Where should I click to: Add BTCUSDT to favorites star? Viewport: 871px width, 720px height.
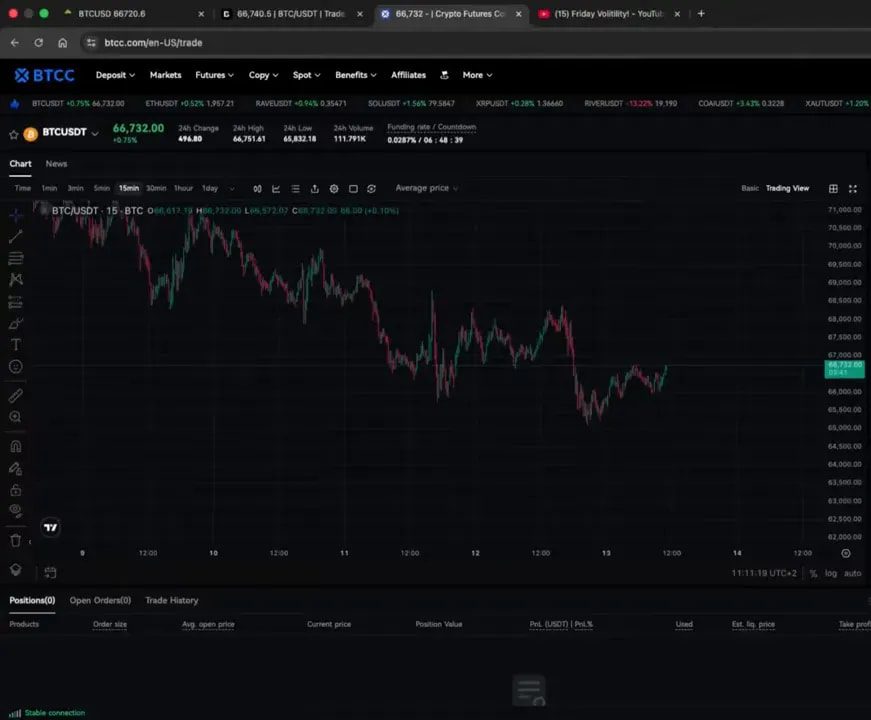coord(14,134)
